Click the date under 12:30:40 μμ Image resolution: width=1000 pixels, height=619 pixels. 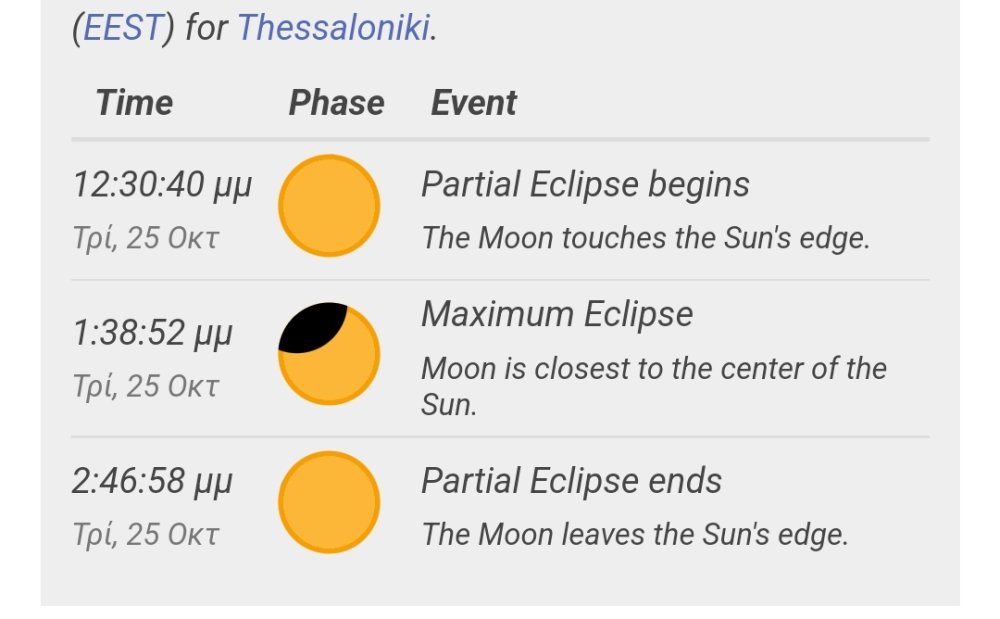145,239
